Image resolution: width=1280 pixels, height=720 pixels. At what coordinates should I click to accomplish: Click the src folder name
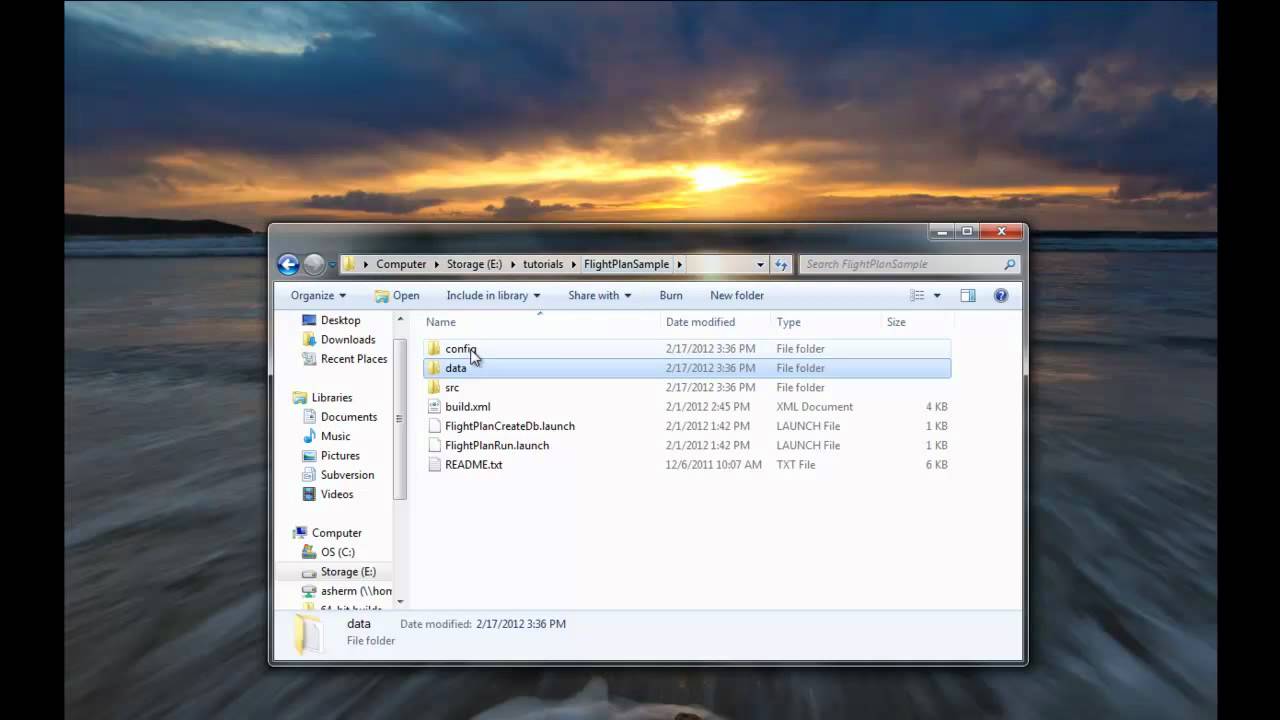click(452, 388)
